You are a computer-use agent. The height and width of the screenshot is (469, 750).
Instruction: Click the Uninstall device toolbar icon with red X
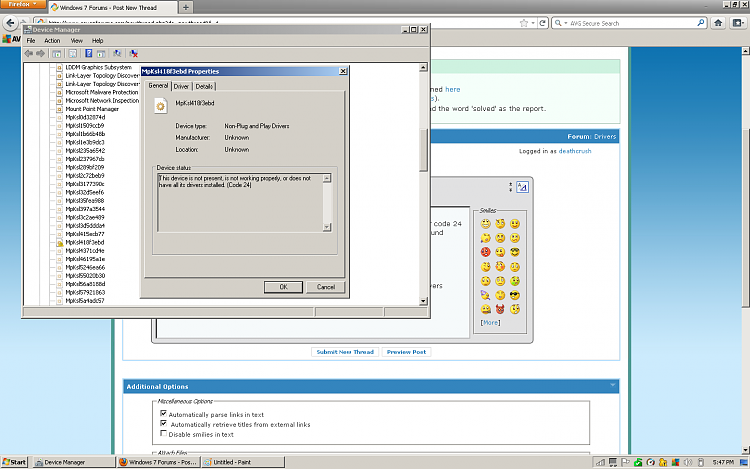133,54
